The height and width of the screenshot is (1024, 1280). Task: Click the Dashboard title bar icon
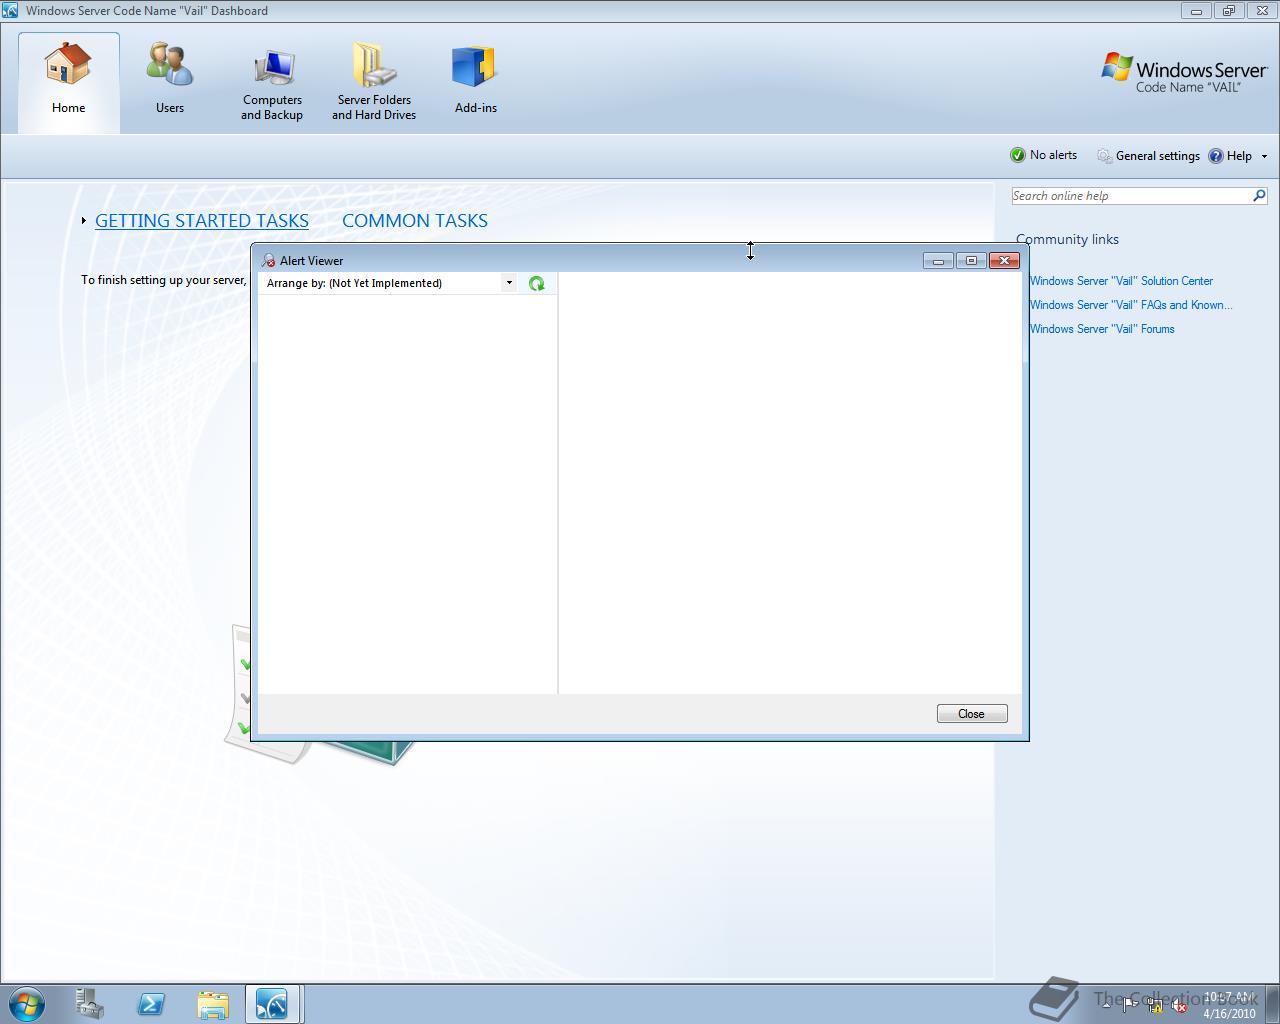point(10,11)
